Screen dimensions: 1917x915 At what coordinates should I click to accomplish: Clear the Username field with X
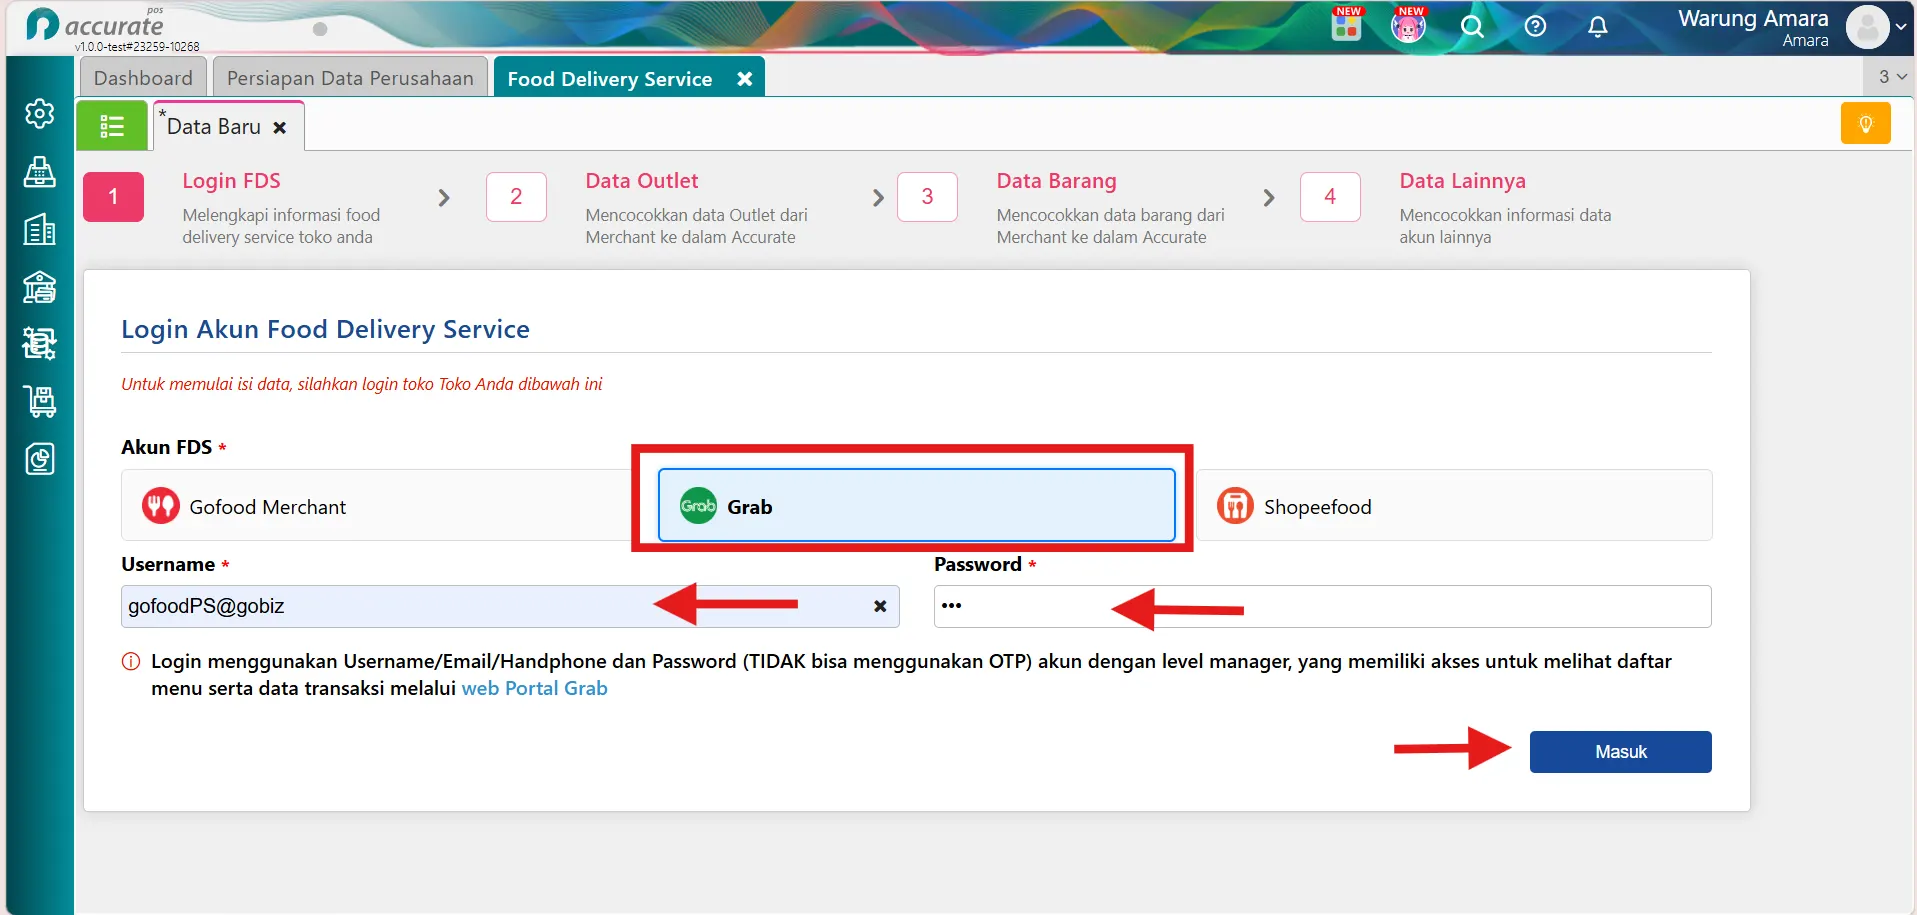click(x=880, y=606)
